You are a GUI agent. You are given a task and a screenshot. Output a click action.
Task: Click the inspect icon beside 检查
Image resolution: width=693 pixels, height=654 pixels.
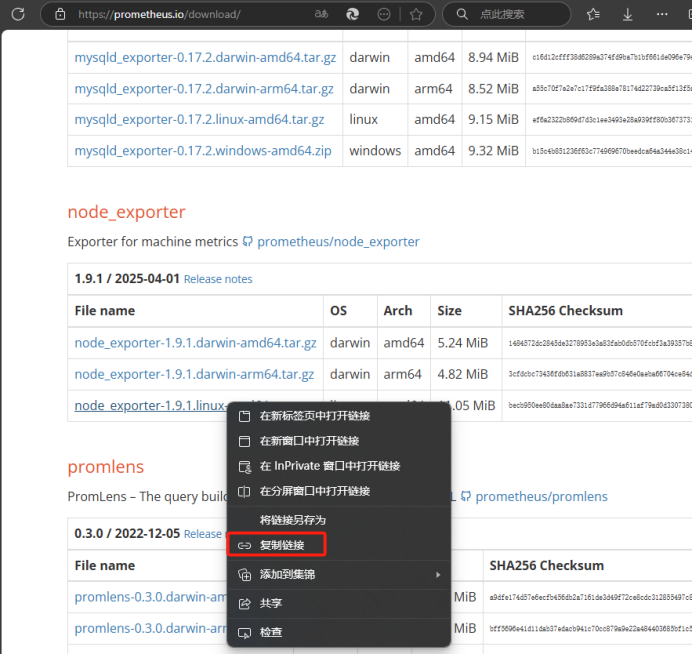pos(244,633)
